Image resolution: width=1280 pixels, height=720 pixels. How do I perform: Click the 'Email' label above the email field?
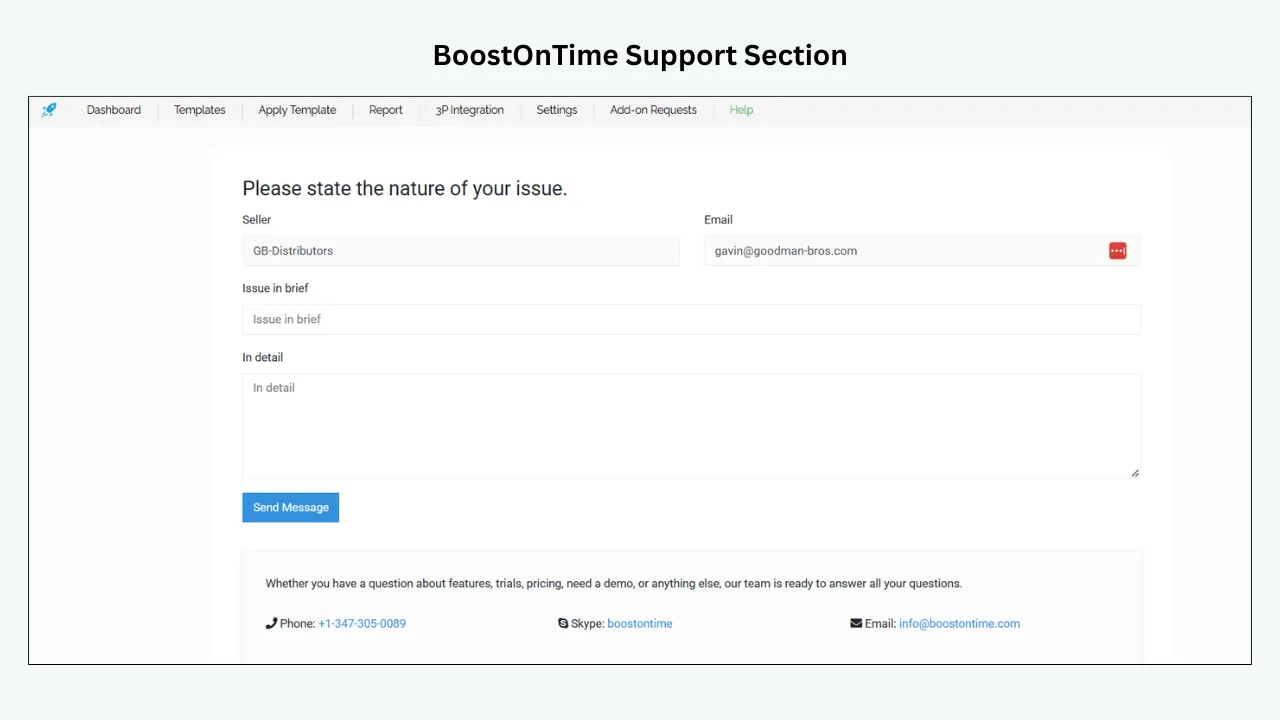click(719, 220)
